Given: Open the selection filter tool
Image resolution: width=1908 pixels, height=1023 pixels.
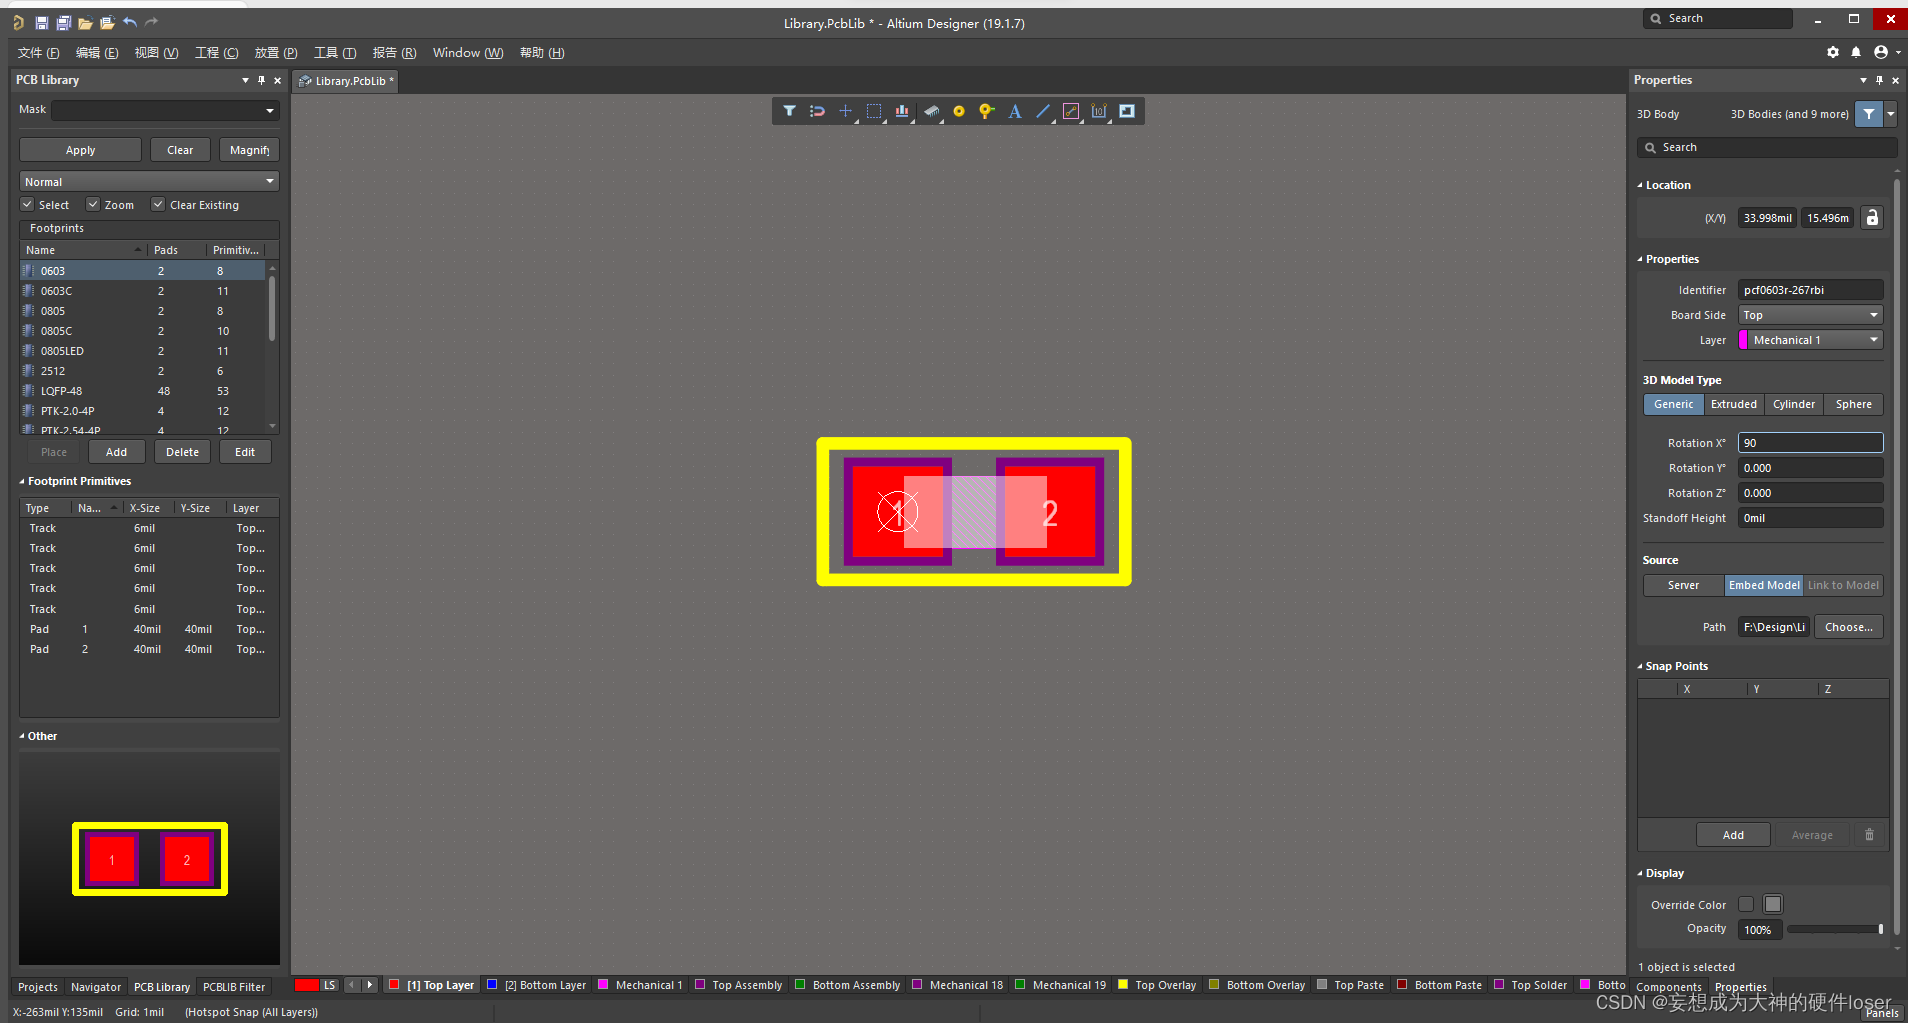Looking at the screenshot, I should tap(789, 111).
